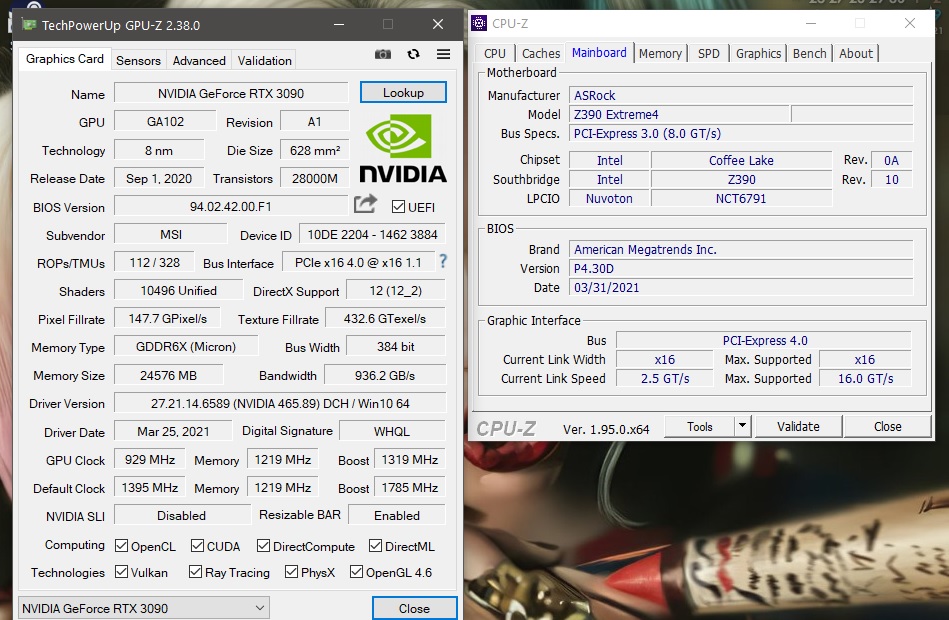Open the GPU selection dropdown in GPU-Z

143,608
